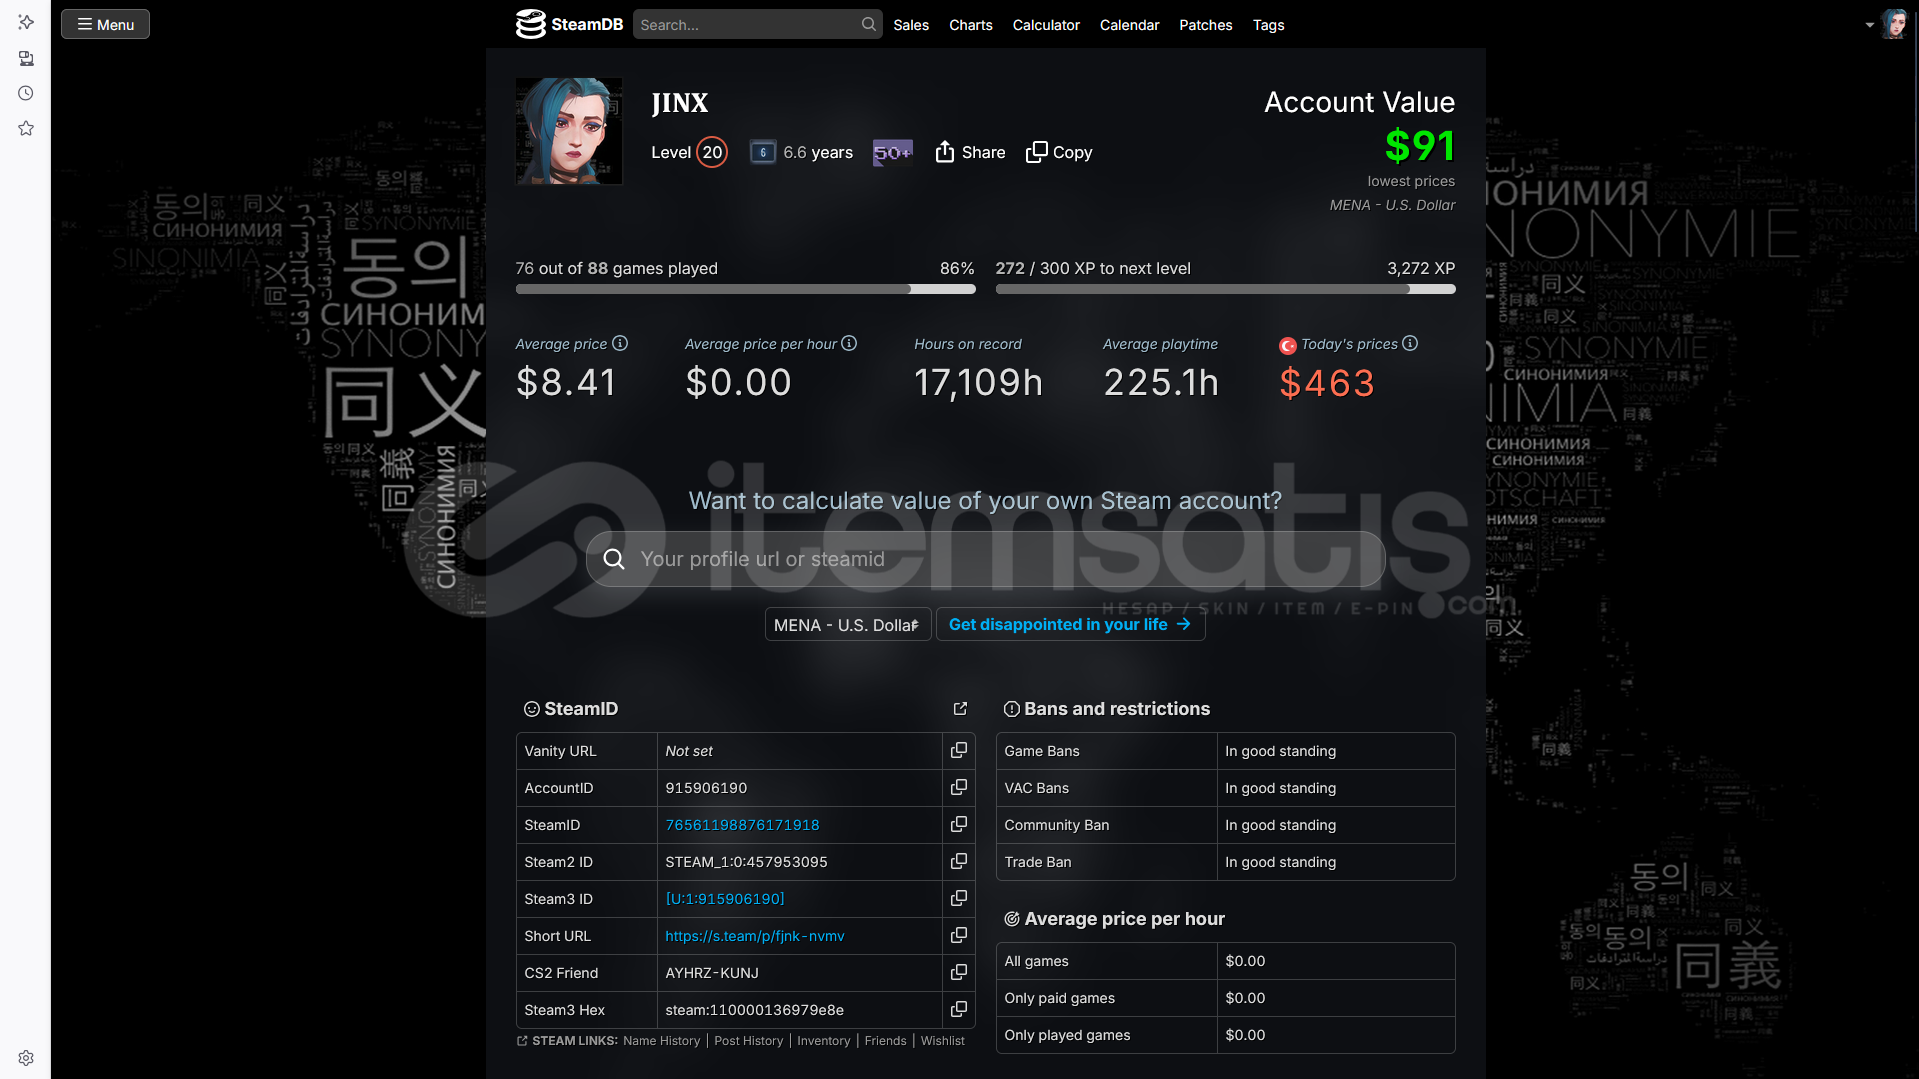Copy the Steam3 ID value
This screenshot has width=1919, height=1079.
click(x=958, y=898)
